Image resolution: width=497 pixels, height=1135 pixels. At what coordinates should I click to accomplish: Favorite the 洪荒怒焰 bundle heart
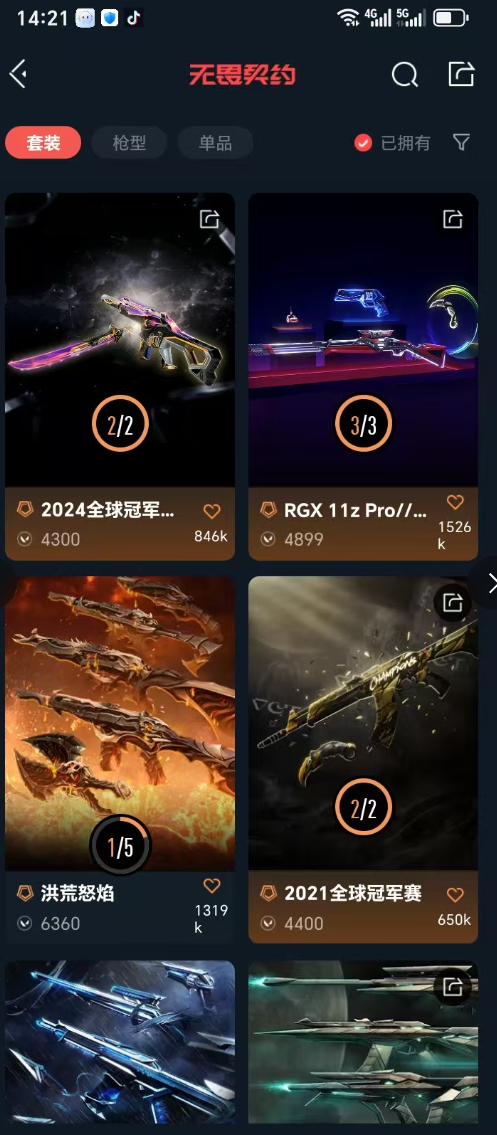tap(211, 885)
